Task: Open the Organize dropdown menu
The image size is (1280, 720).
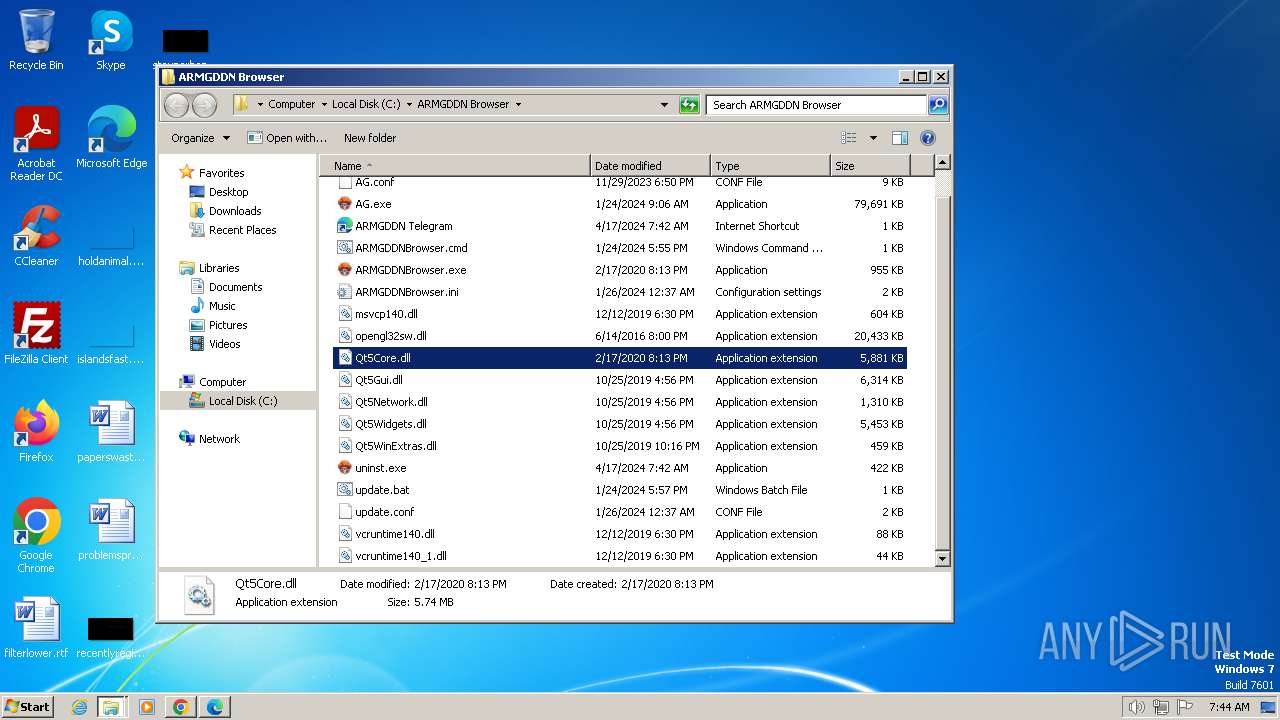Action: coord(200,138)
